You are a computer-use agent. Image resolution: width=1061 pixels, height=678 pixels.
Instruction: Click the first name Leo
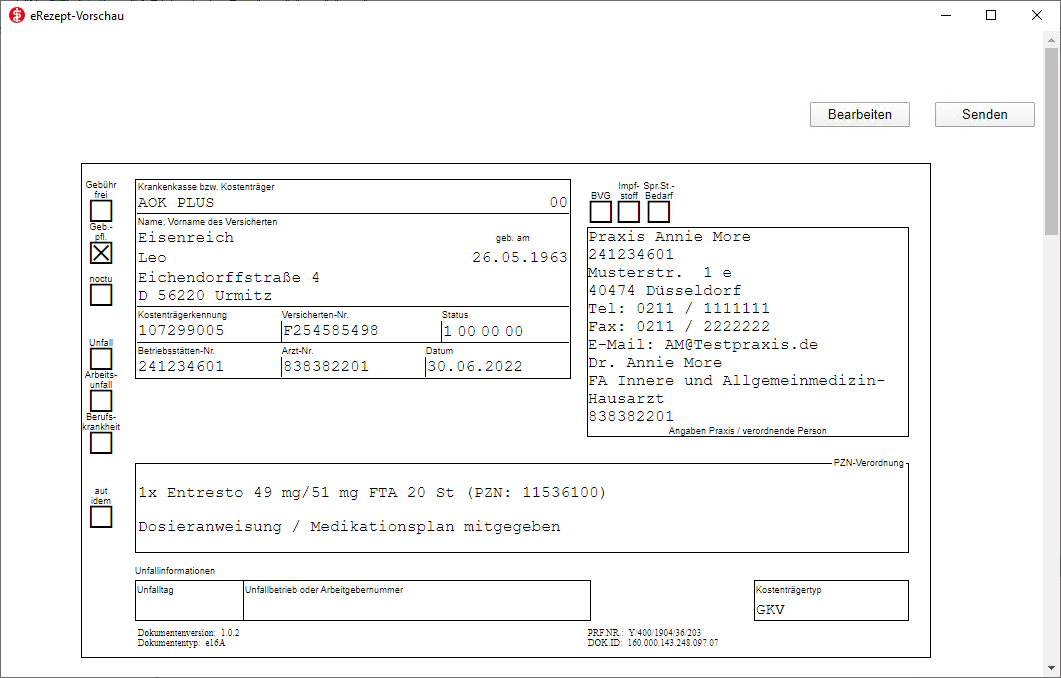pos(152,258)
